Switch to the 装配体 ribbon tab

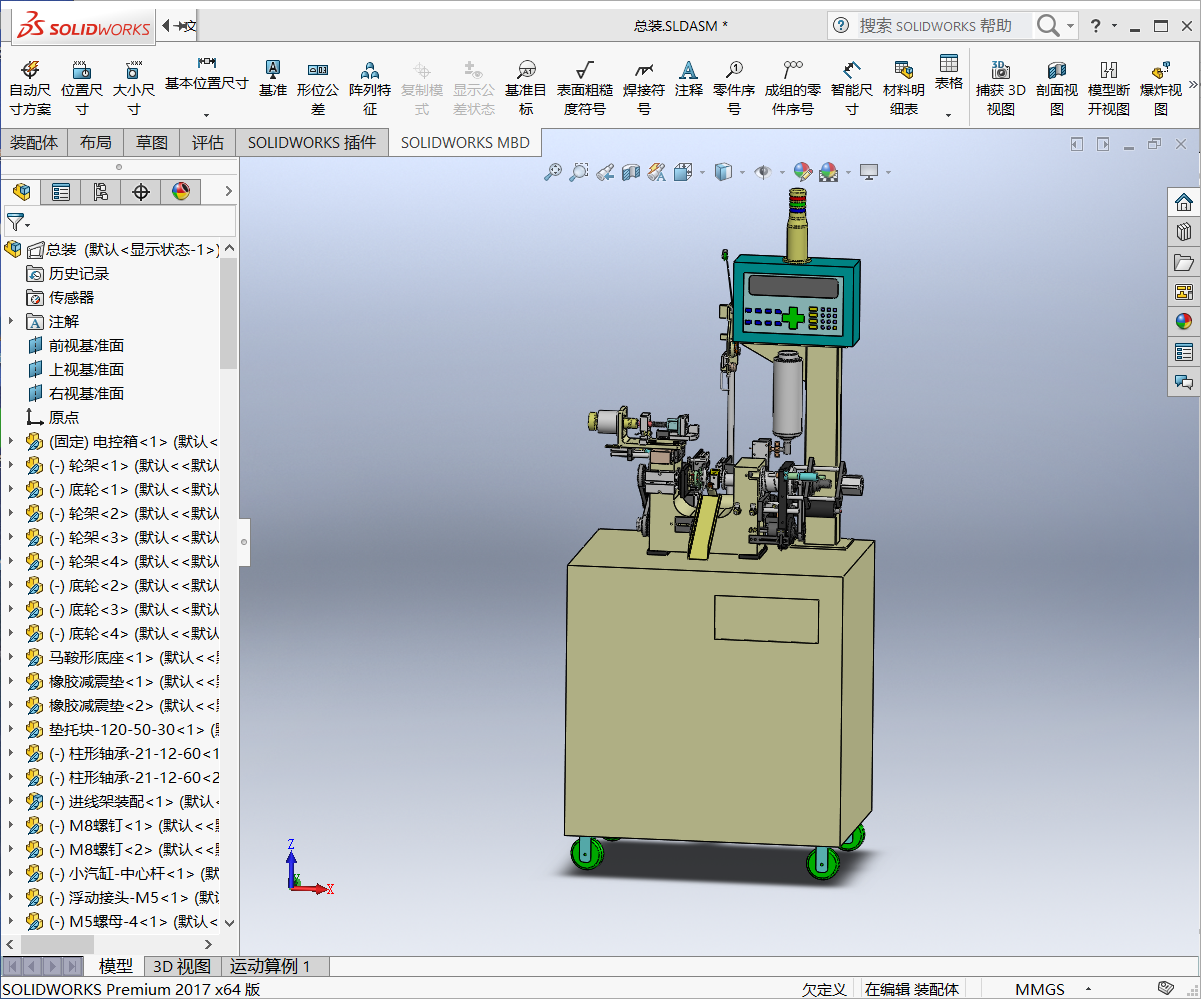coord(34,143)
